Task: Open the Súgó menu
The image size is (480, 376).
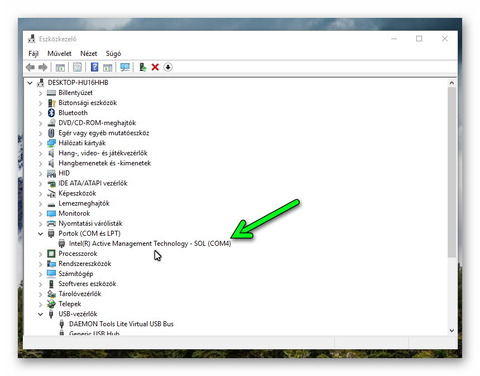Action: (x=113, y=53)
